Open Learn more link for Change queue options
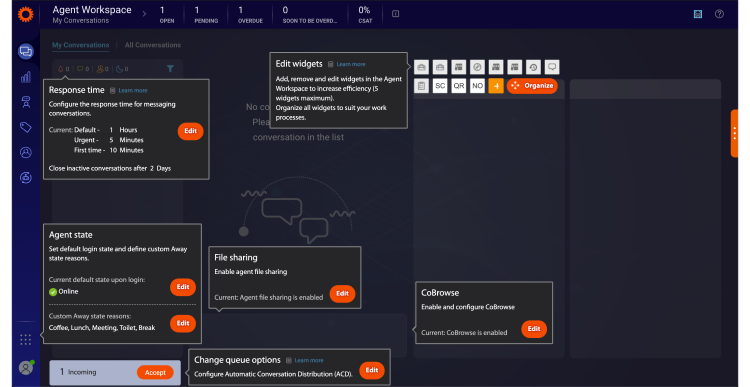The height and width of the screenshot is (387, 750). click(x=309, y=360)
